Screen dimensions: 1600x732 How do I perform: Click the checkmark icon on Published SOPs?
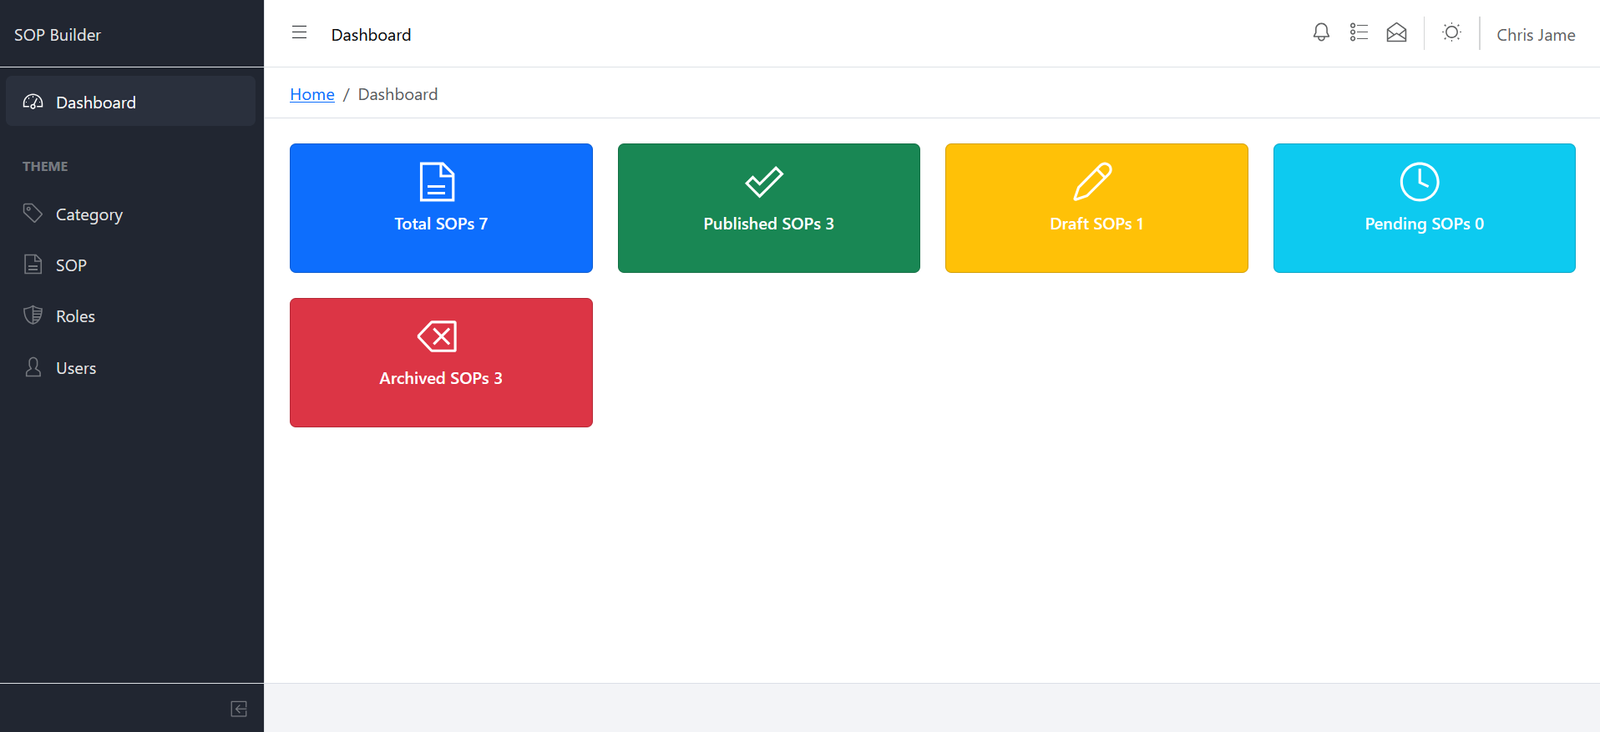click(x=764, y=182)
